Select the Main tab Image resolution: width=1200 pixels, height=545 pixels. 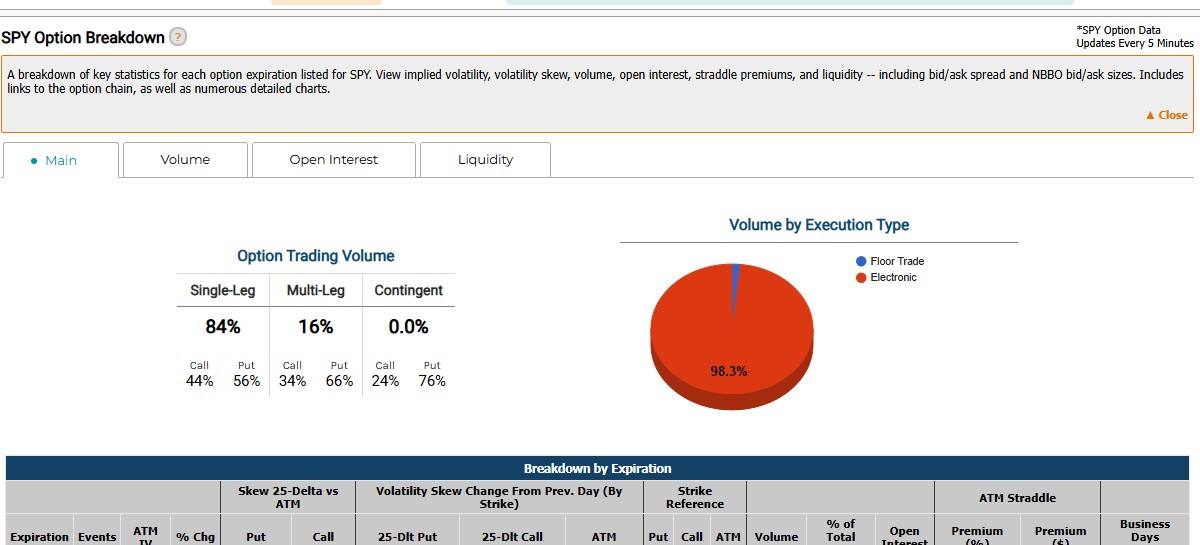coord(61,160)
